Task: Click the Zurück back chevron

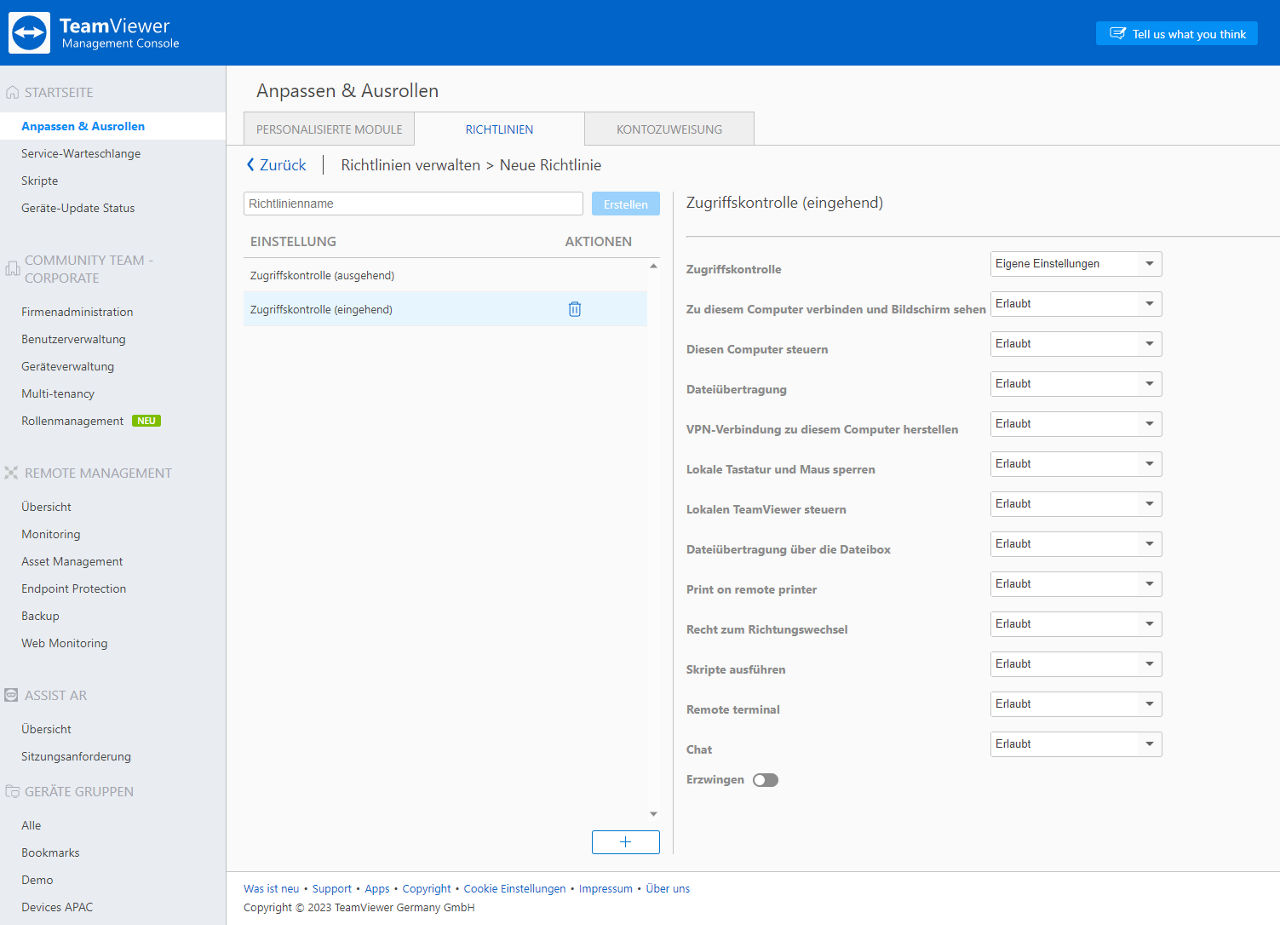Action: 251,165
